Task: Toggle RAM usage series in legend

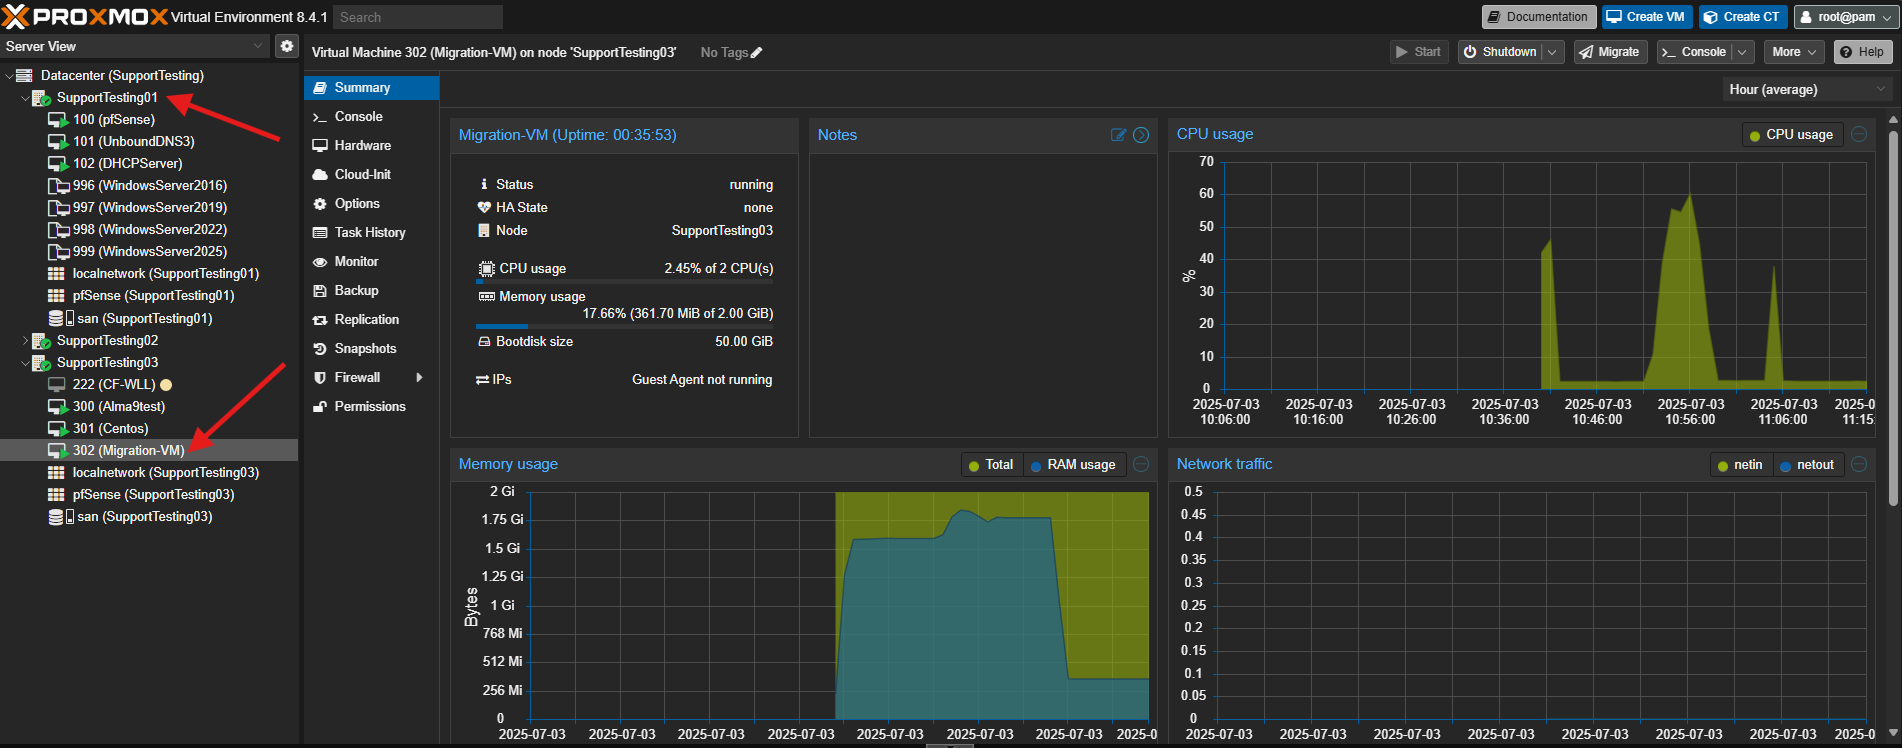Action: [x=1073, y=465]
